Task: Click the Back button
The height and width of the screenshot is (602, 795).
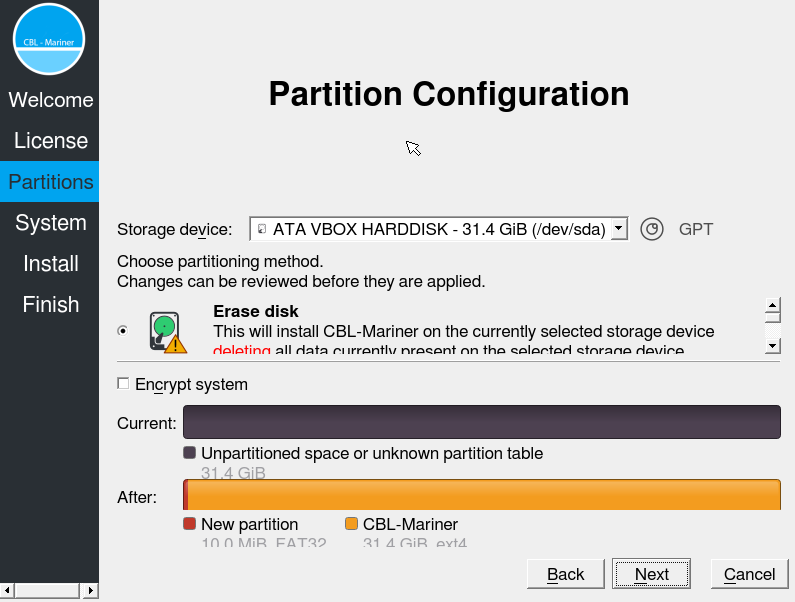Action: tap(566, 574)
